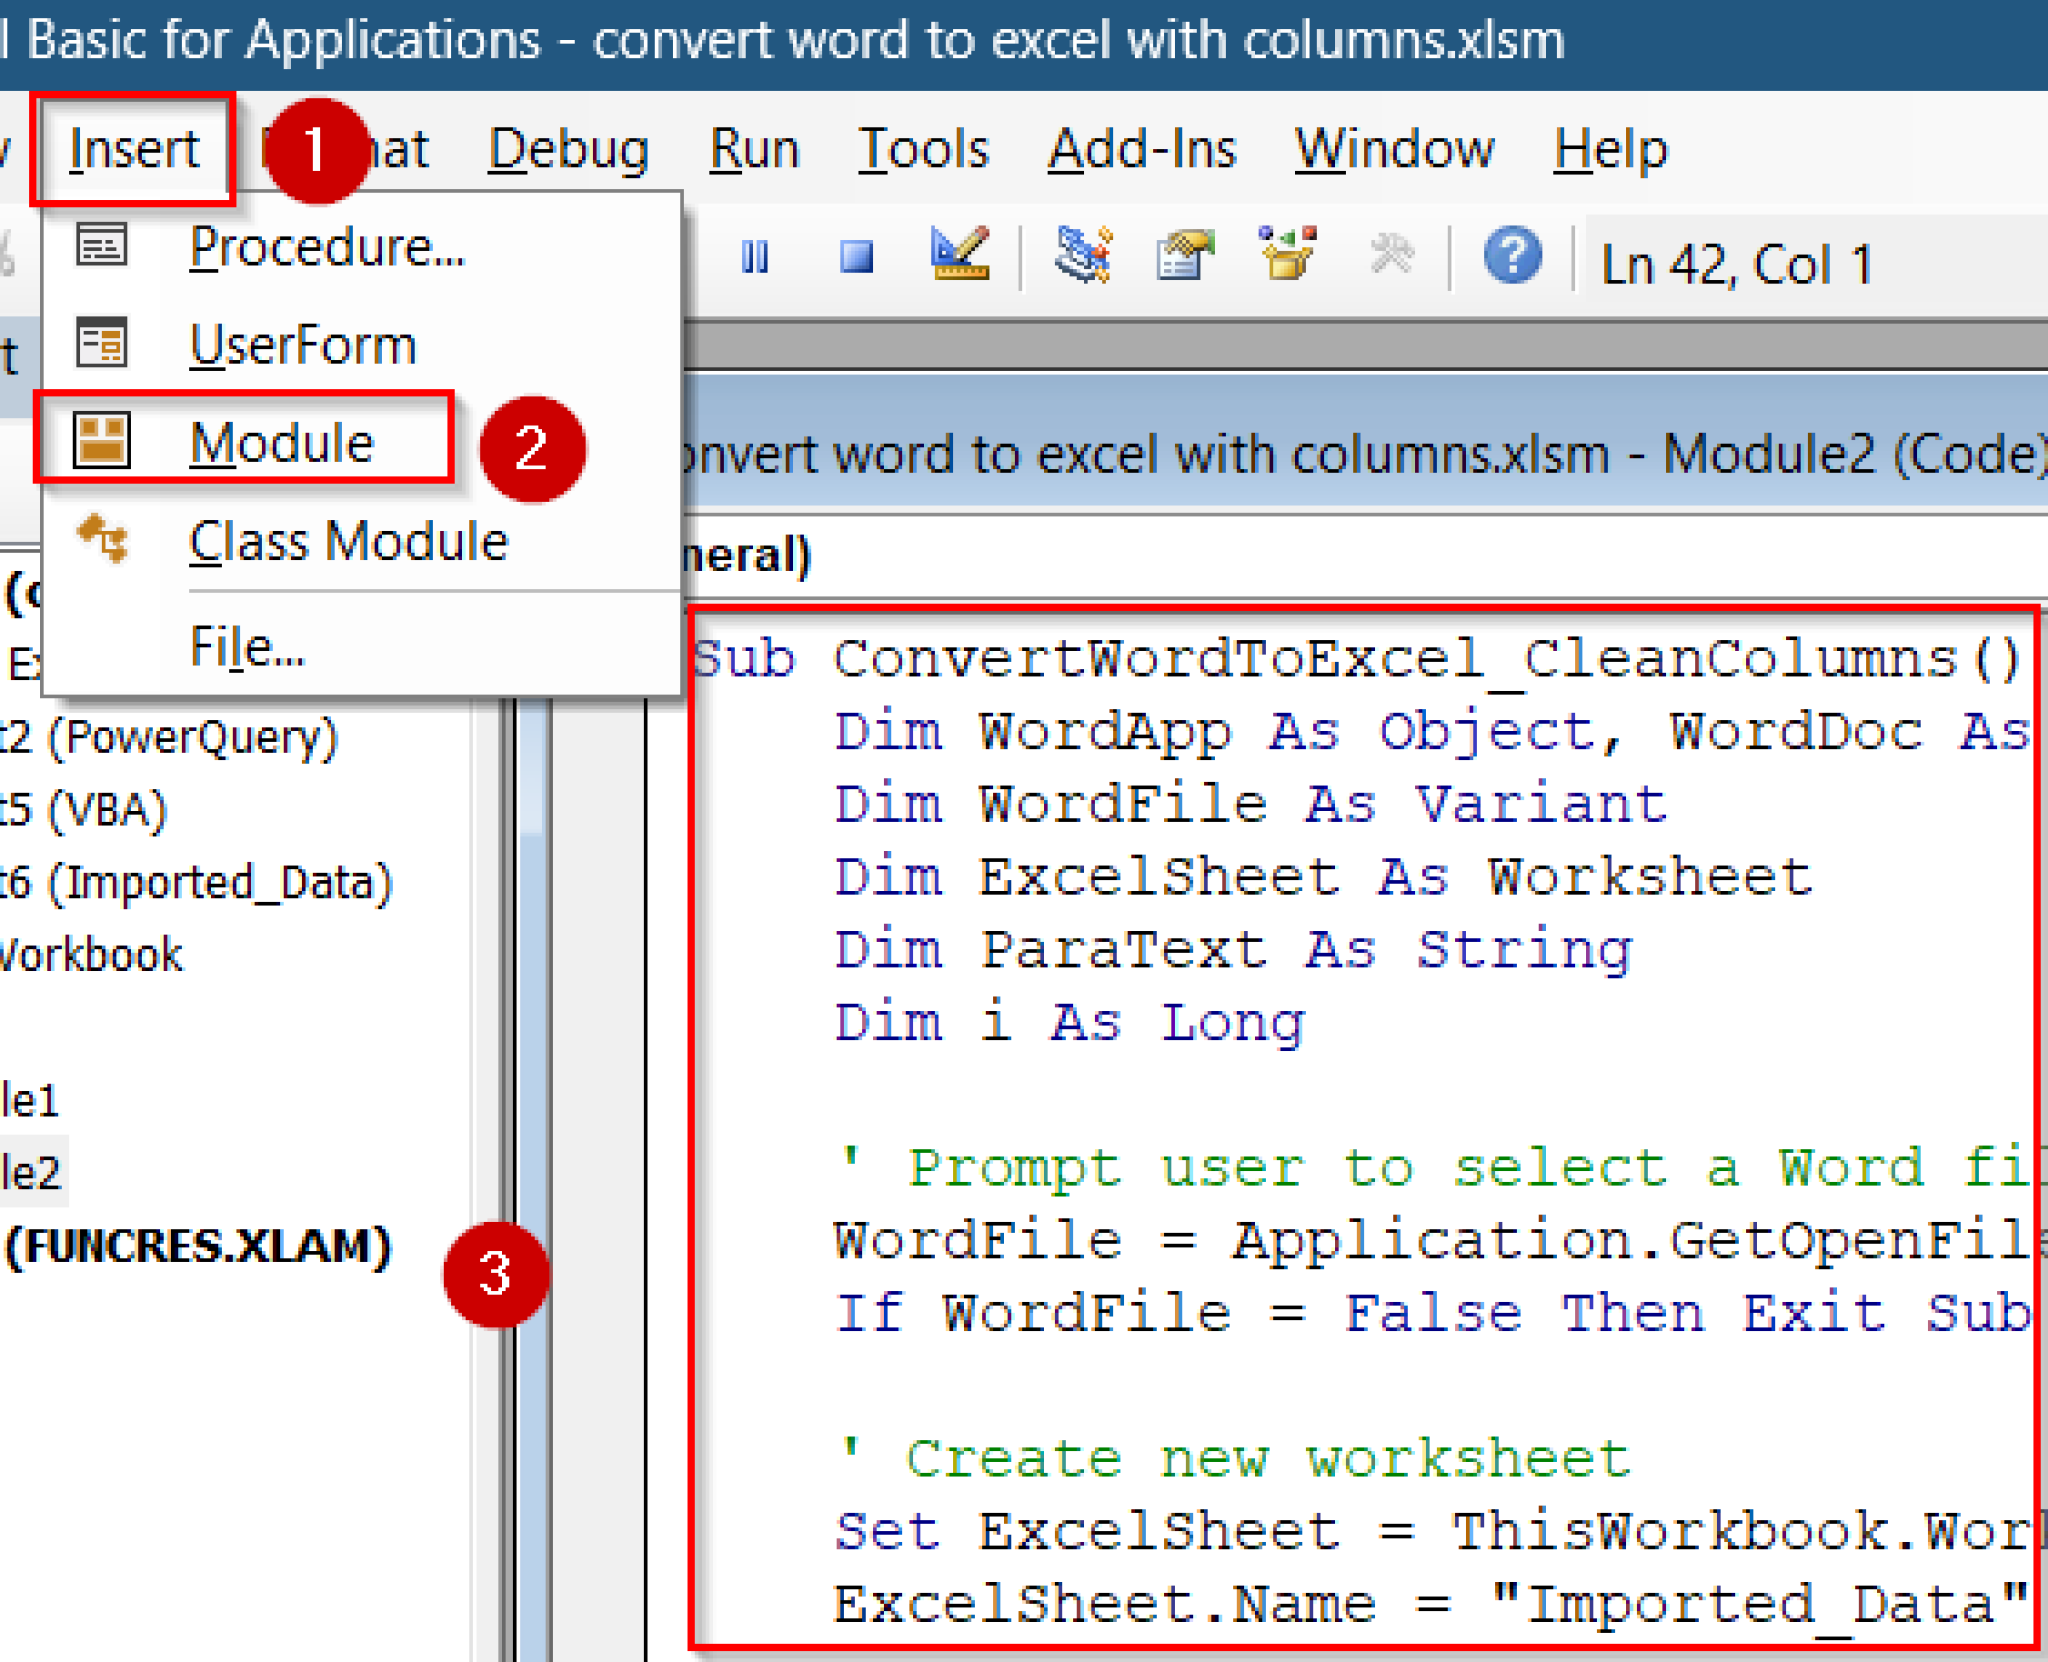Screen dimensions: 2048x1662
Task: Choose UserForm from the Insert menu
Action: click(x=302, y=344)
